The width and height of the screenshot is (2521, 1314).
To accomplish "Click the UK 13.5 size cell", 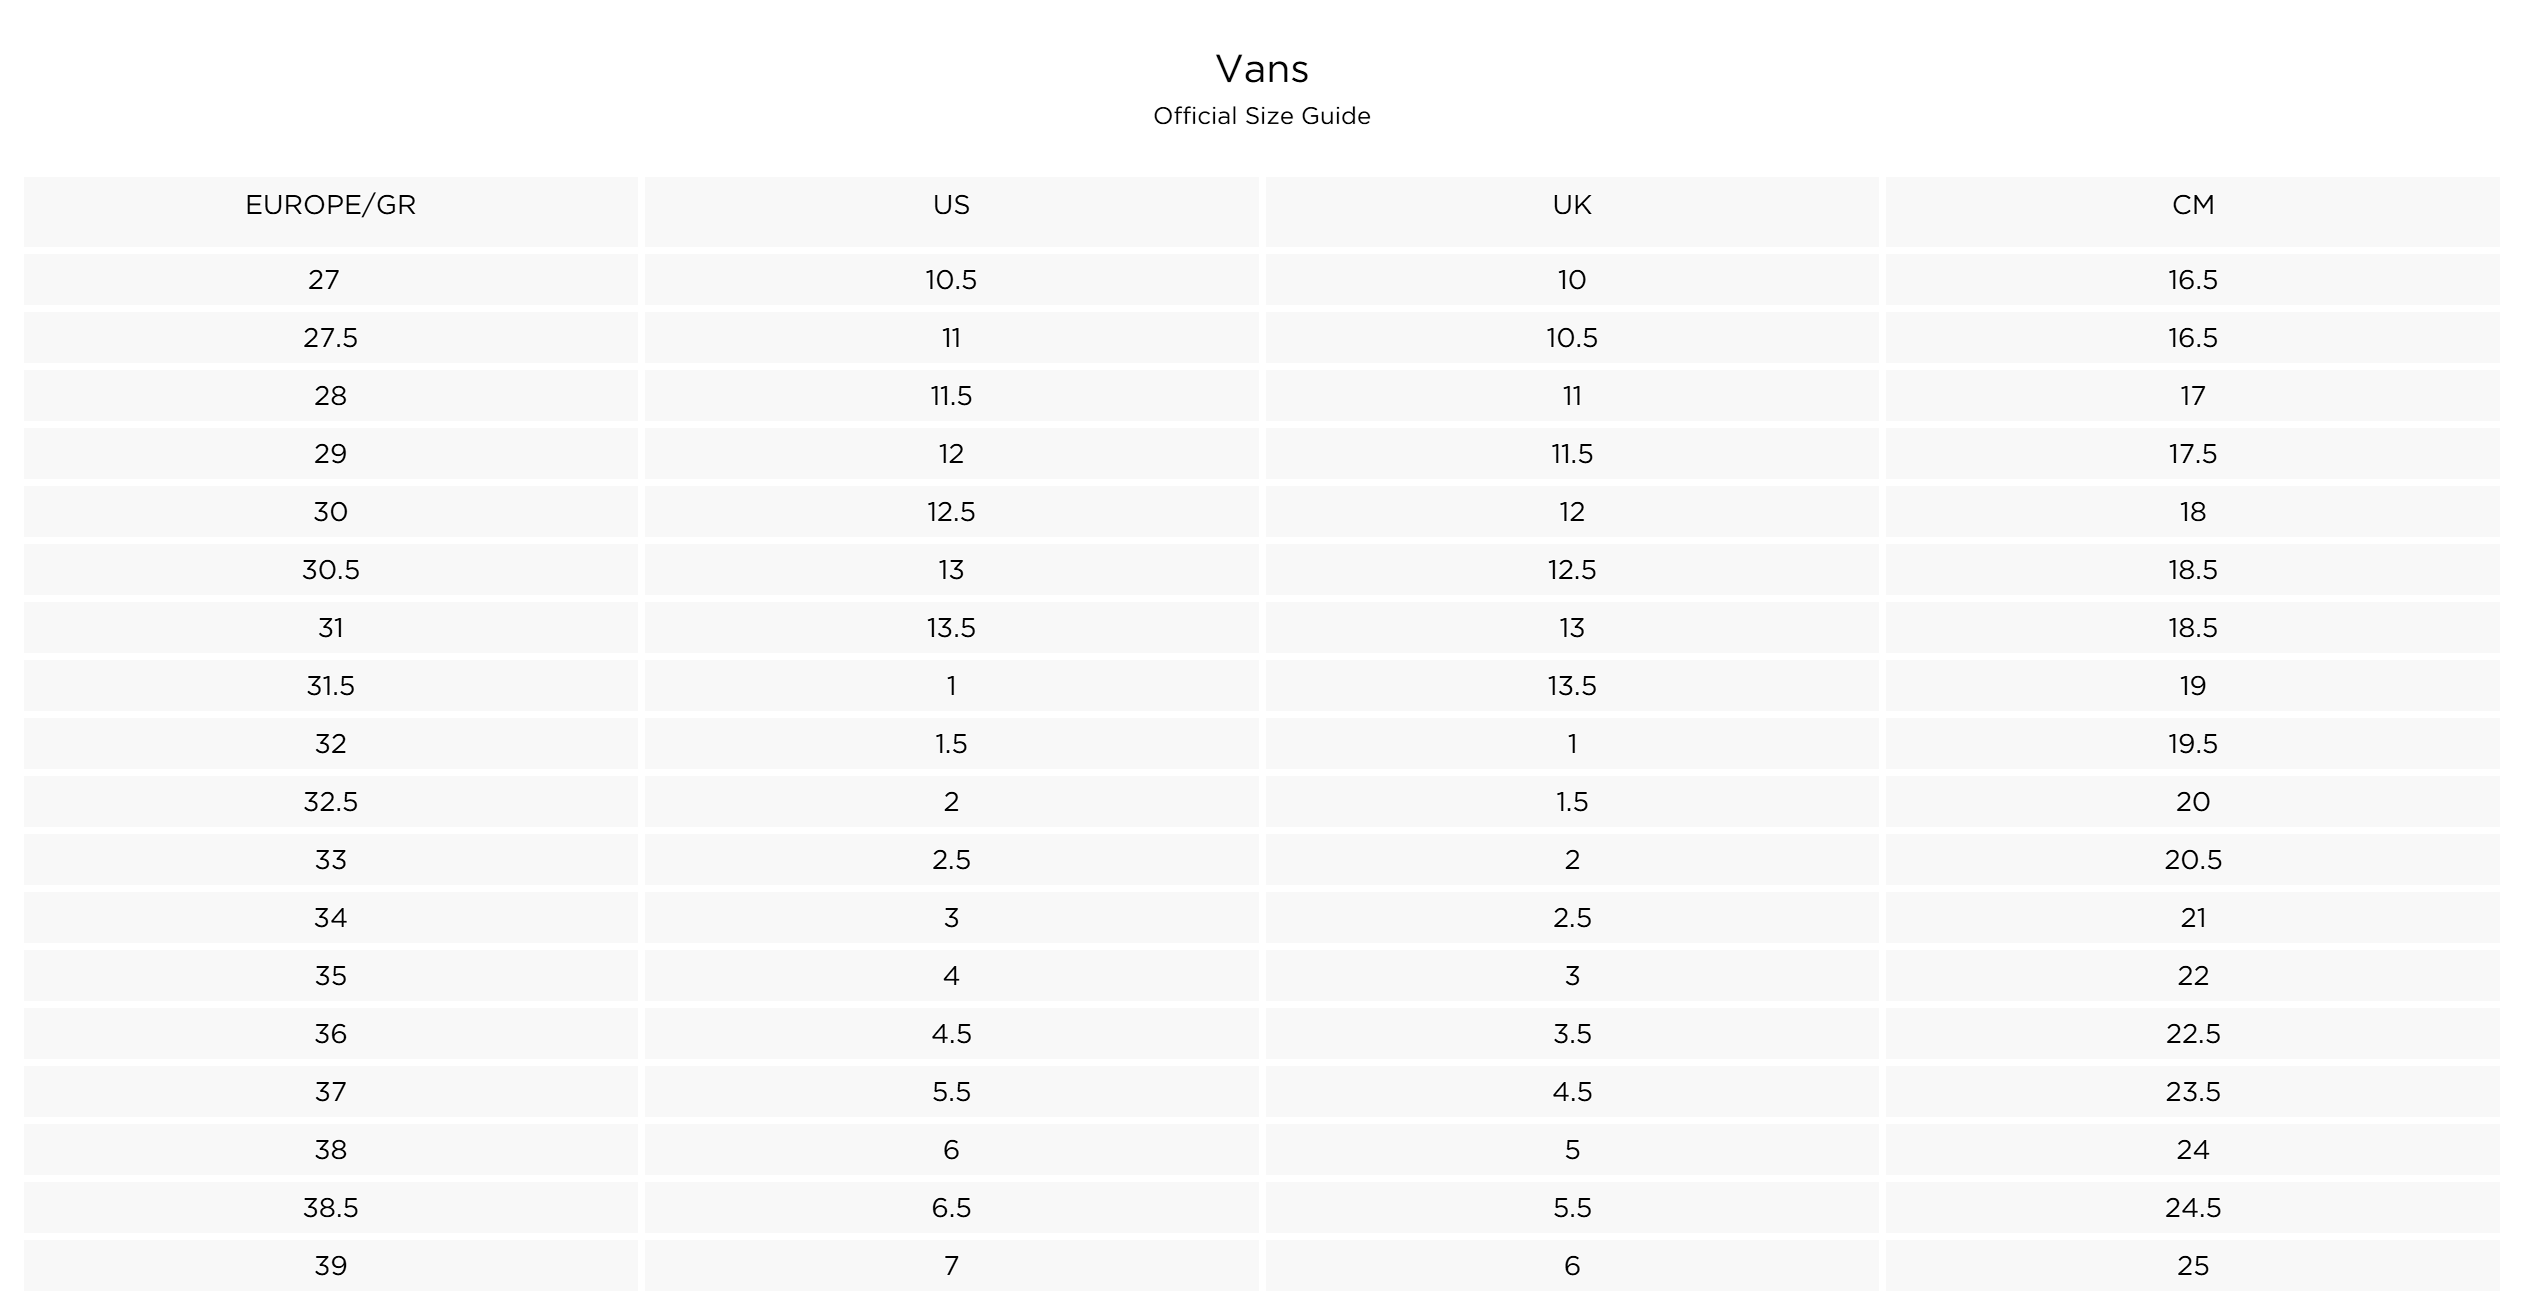I will 1572,685.
